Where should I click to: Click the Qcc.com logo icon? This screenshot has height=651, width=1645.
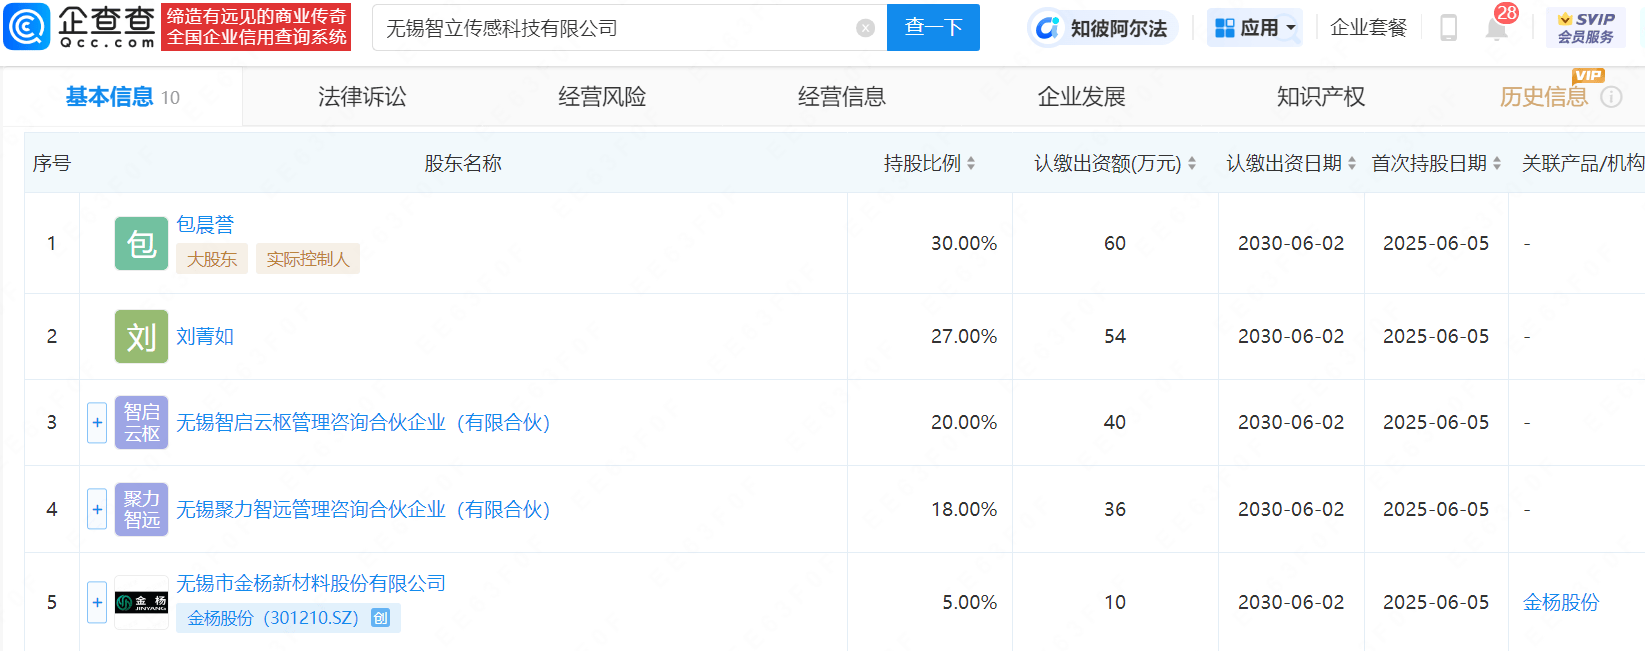[27, 27]
